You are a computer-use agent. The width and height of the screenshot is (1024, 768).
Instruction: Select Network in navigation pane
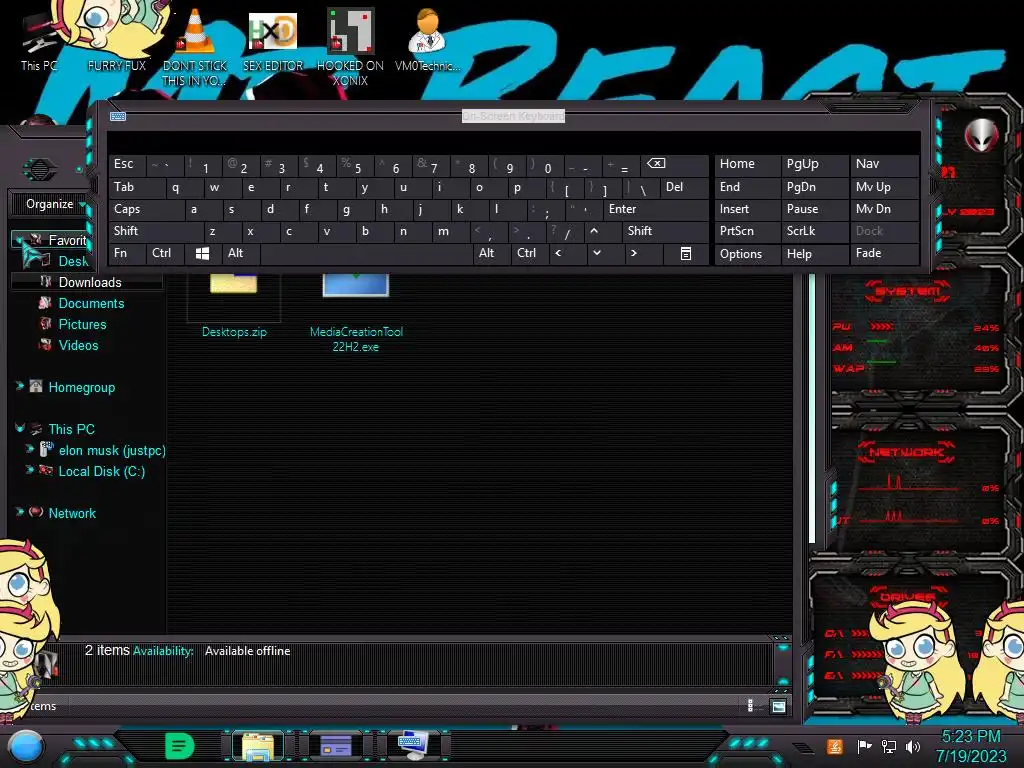(x=72, y=513)
